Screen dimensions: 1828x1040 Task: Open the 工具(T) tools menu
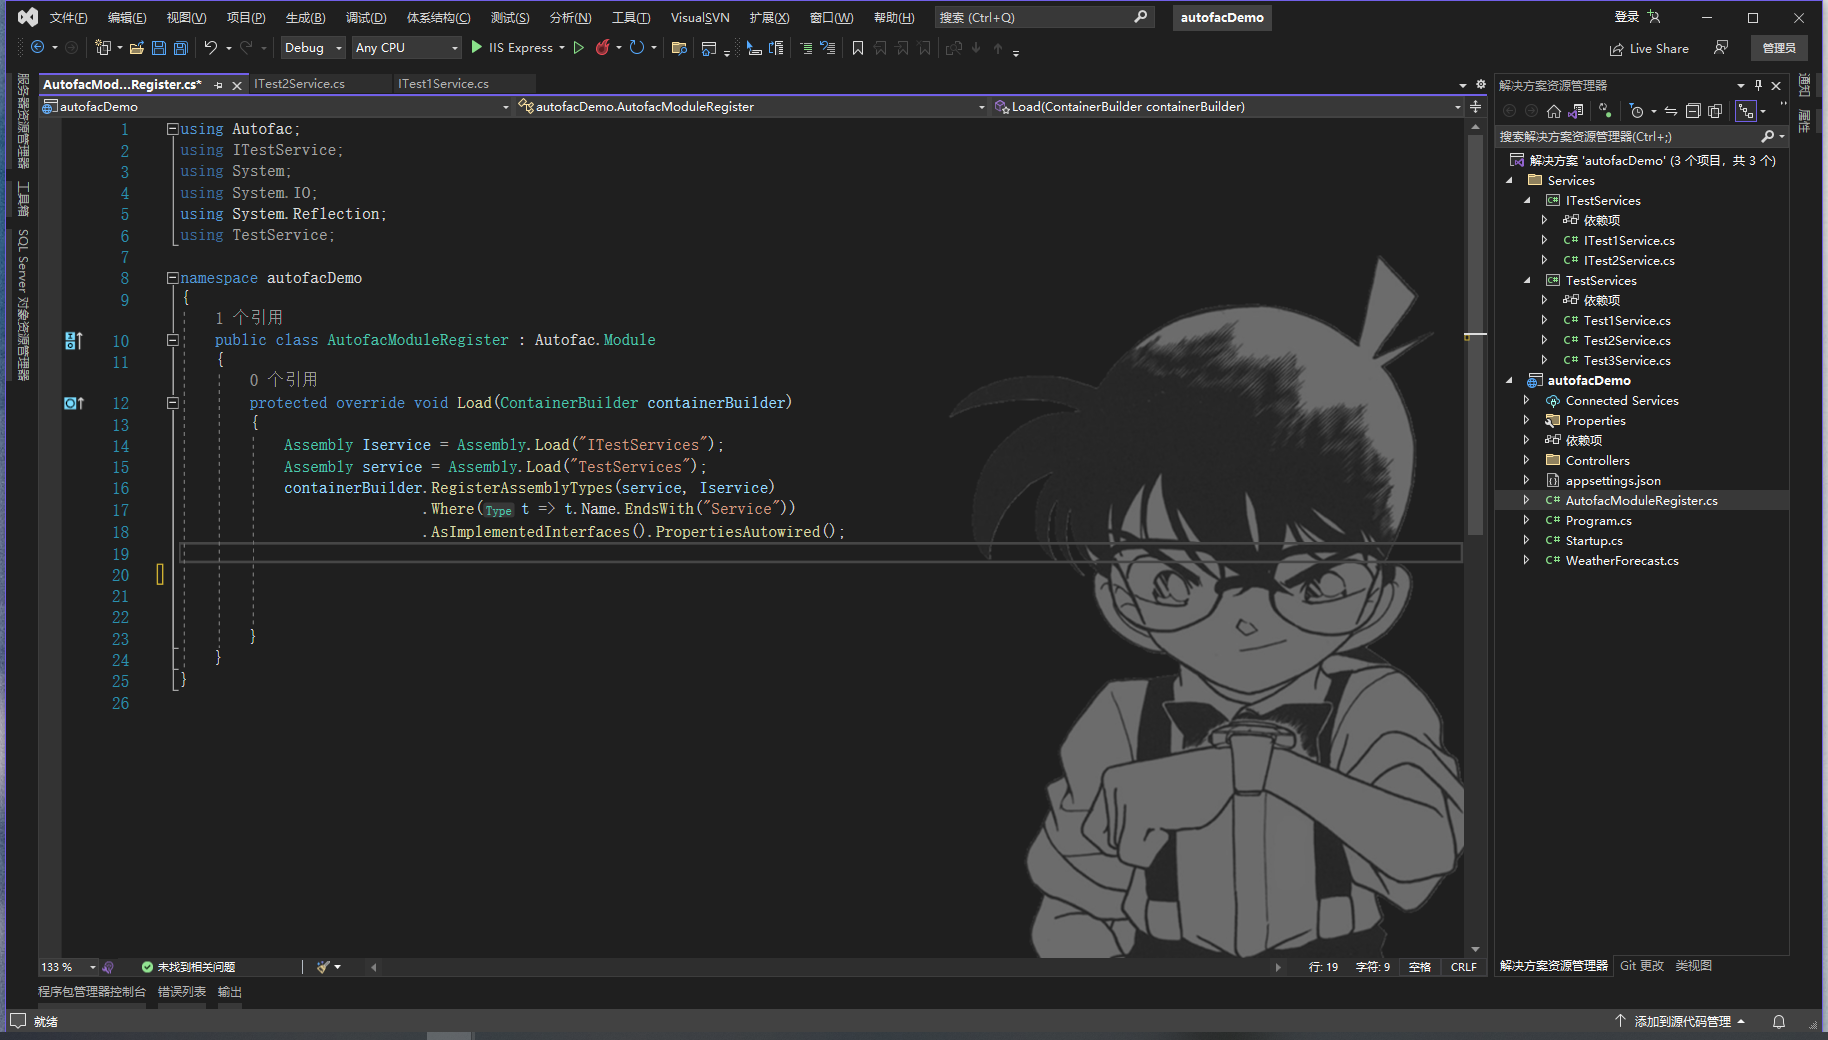(631, 17)
